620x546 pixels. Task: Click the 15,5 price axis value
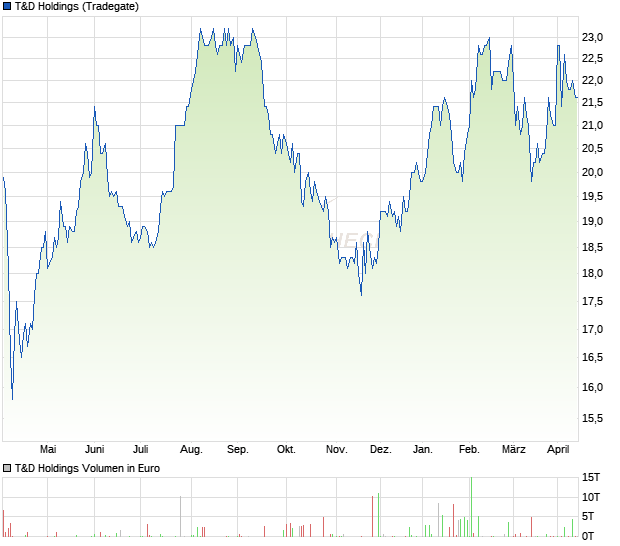click(592, 418)
